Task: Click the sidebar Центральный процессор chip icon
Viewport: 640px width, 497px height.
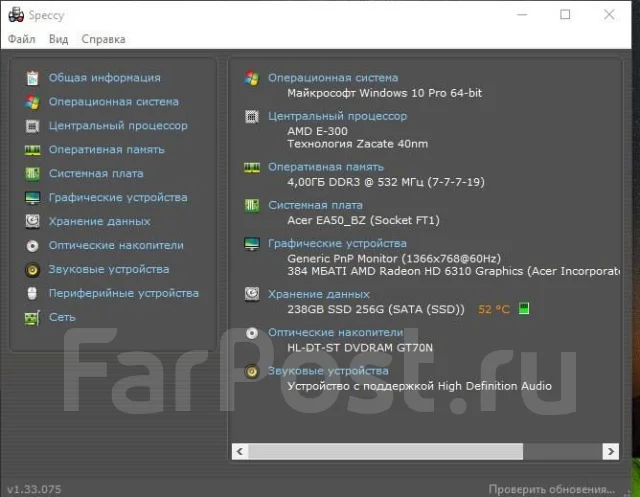Action: [x=32, y=126]
